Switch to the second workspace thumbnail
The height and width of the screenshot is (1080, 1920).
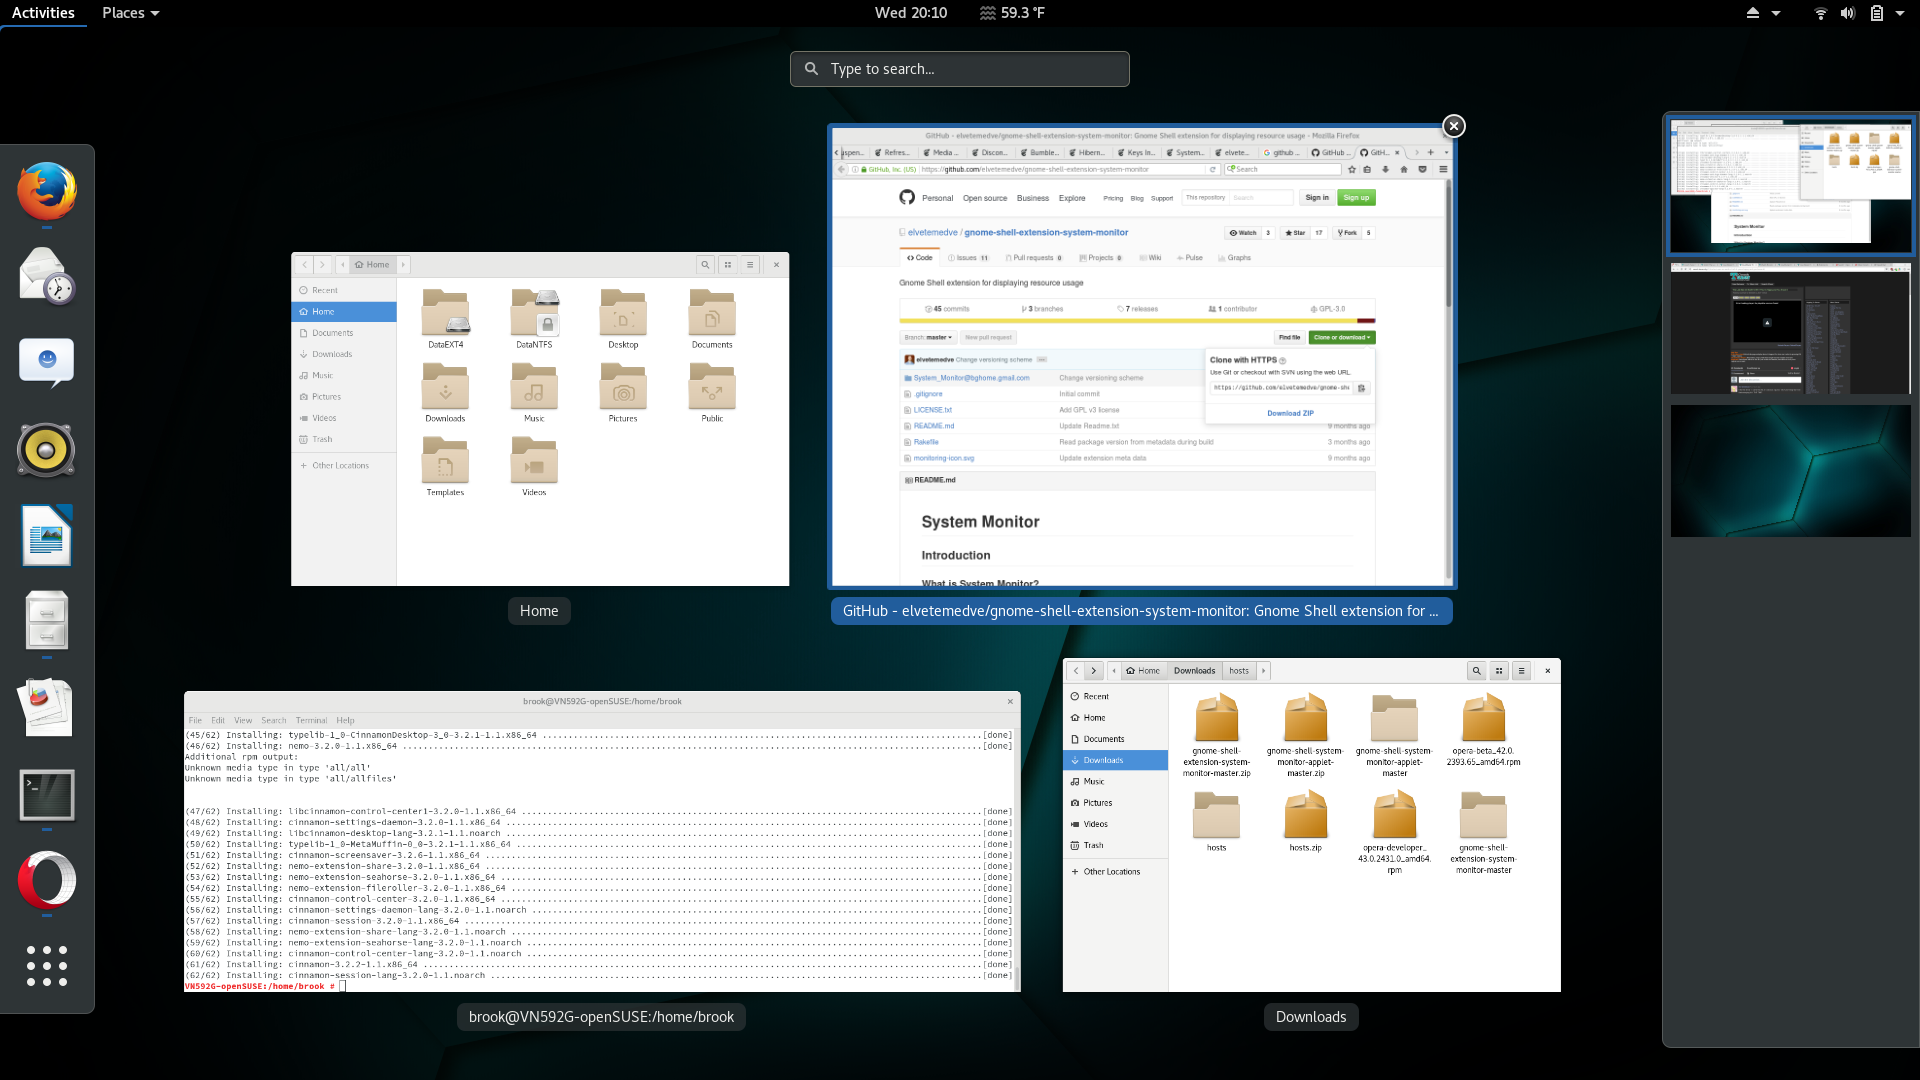click(x=1791, y=329)
